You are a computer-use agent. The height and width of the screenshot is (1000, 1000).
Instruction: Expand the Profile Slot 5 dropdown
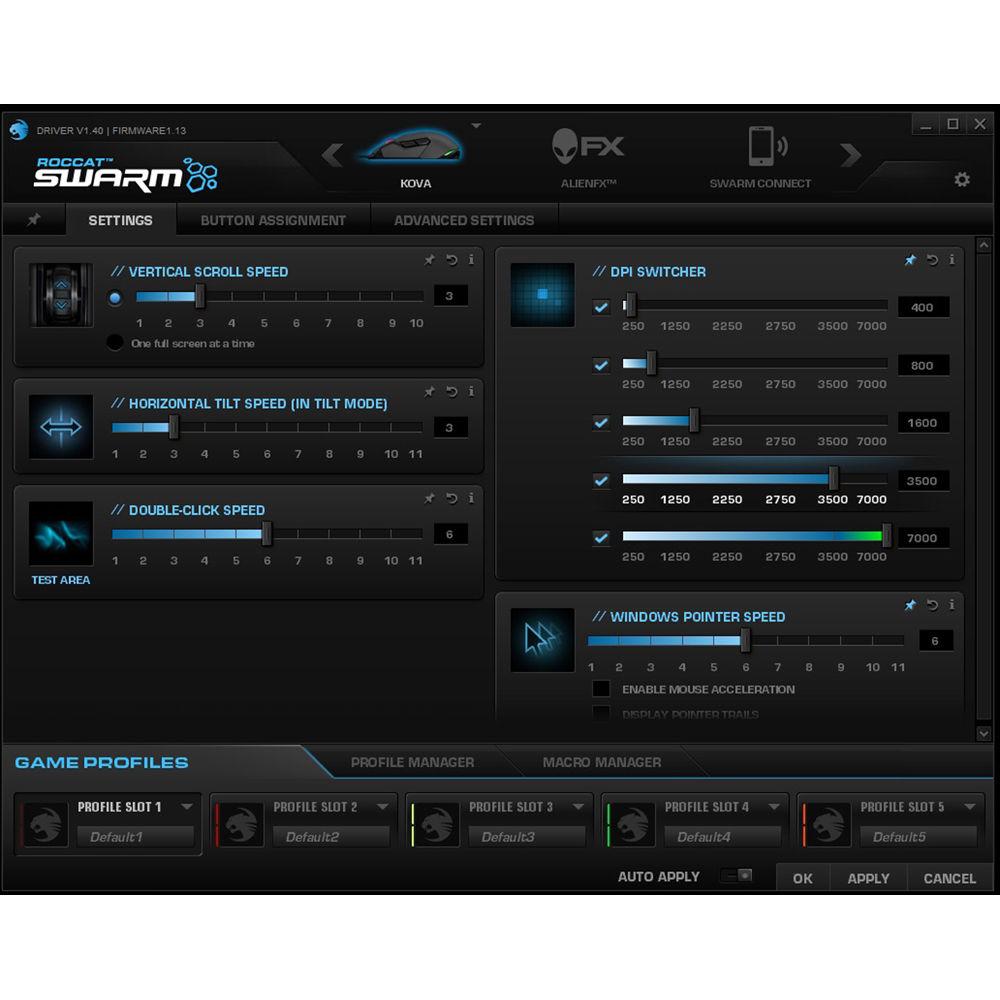[x=969, y=807]
